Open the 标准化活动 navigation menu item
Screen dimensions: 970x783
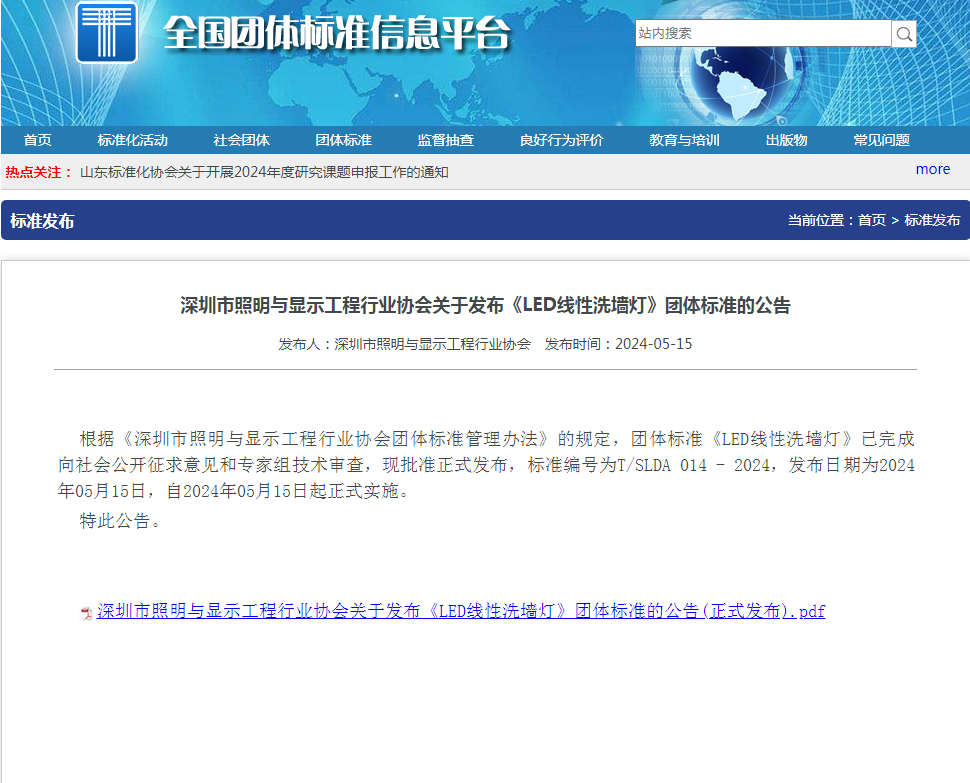click(x=132, y=140)
